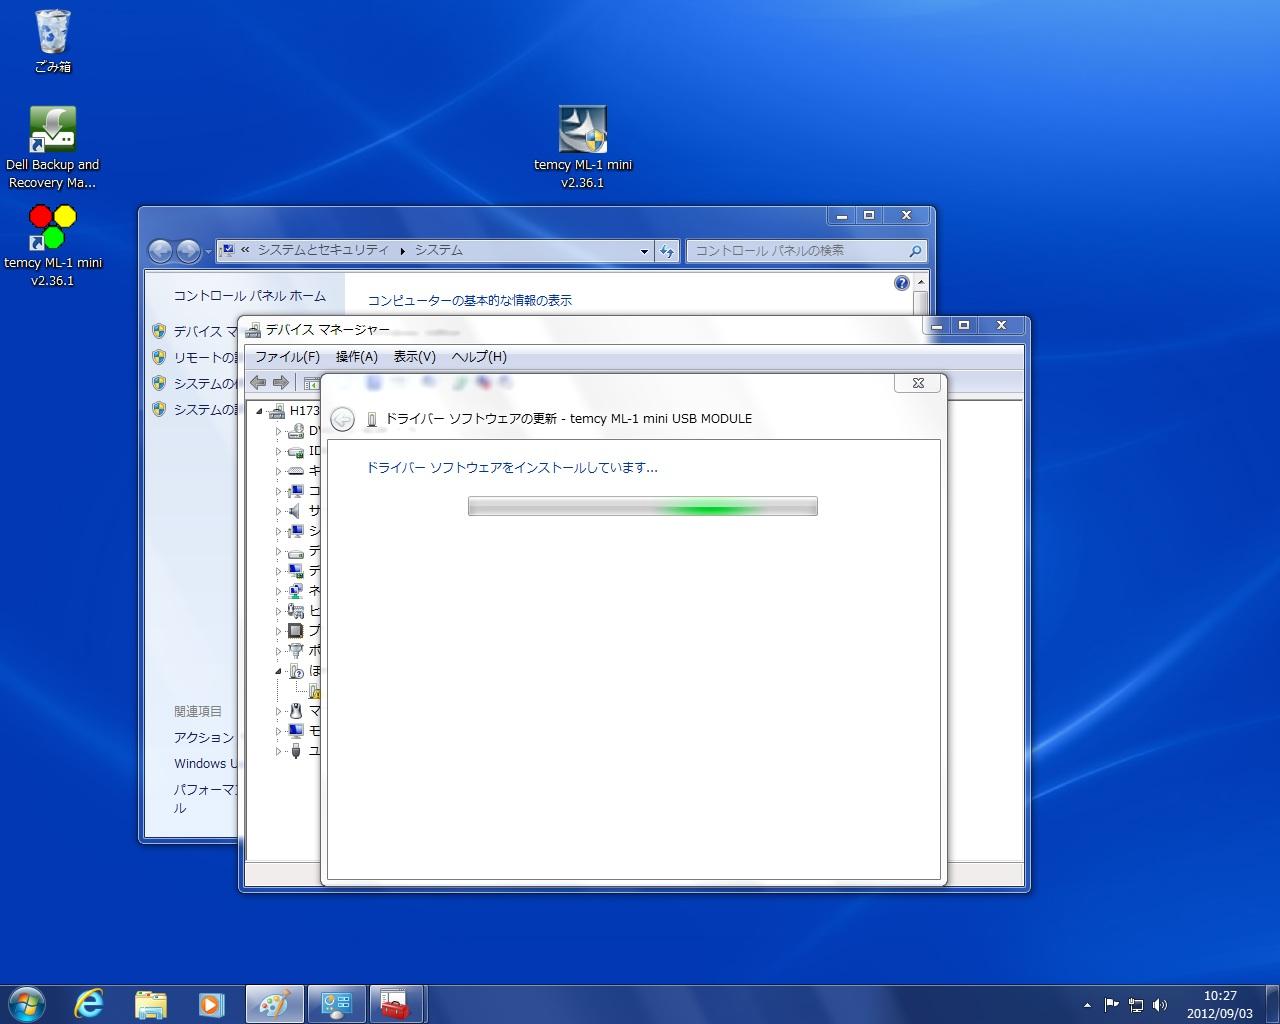Select the disk drive category icon

(295, 551)
